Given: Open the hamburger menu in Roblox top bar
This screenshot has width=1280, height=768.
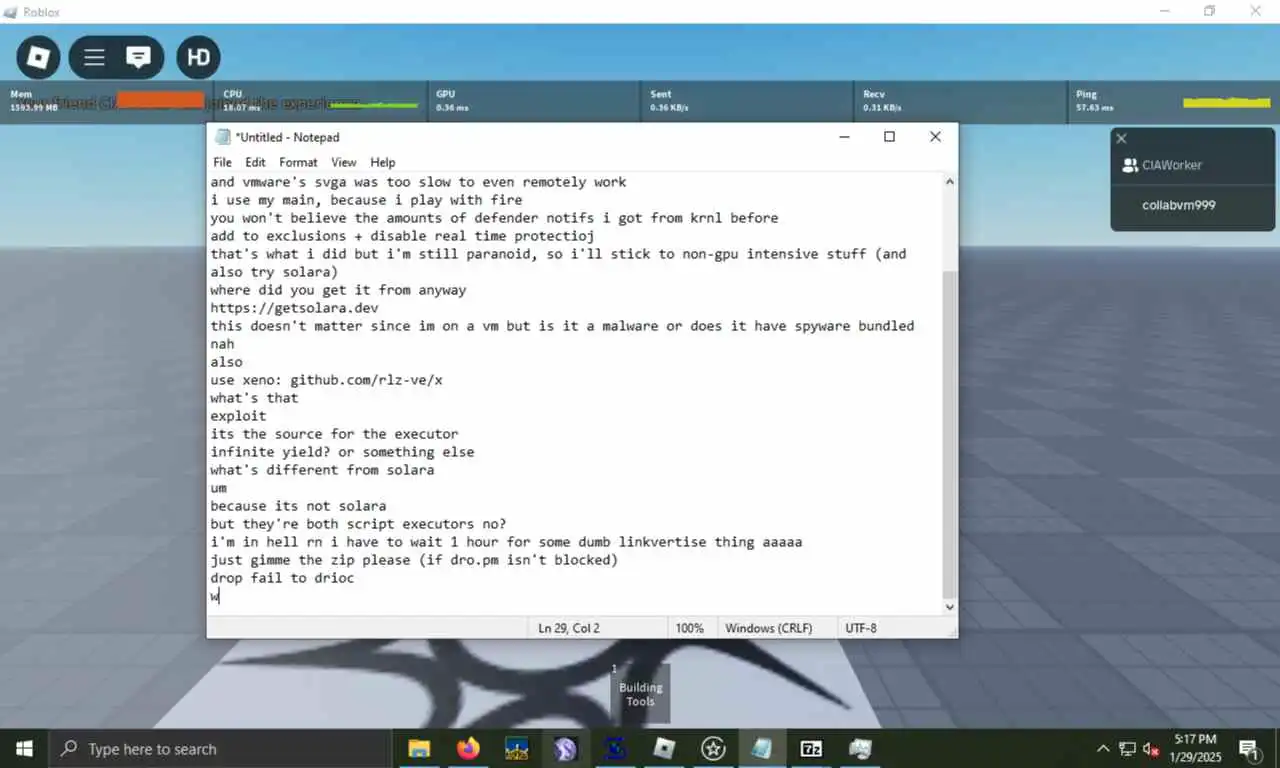Looking at the screenshot, I should [94, 57].
